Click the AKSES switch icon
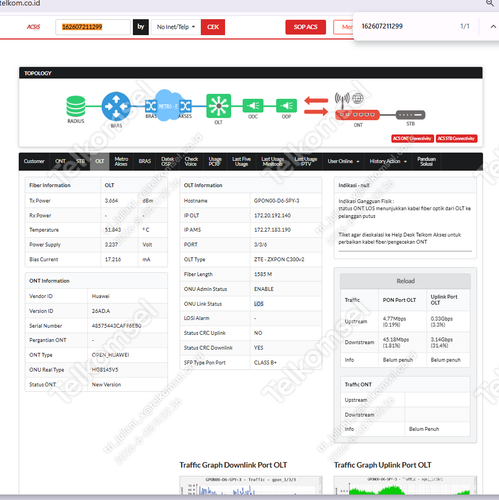499x500 pixels. 185,106
